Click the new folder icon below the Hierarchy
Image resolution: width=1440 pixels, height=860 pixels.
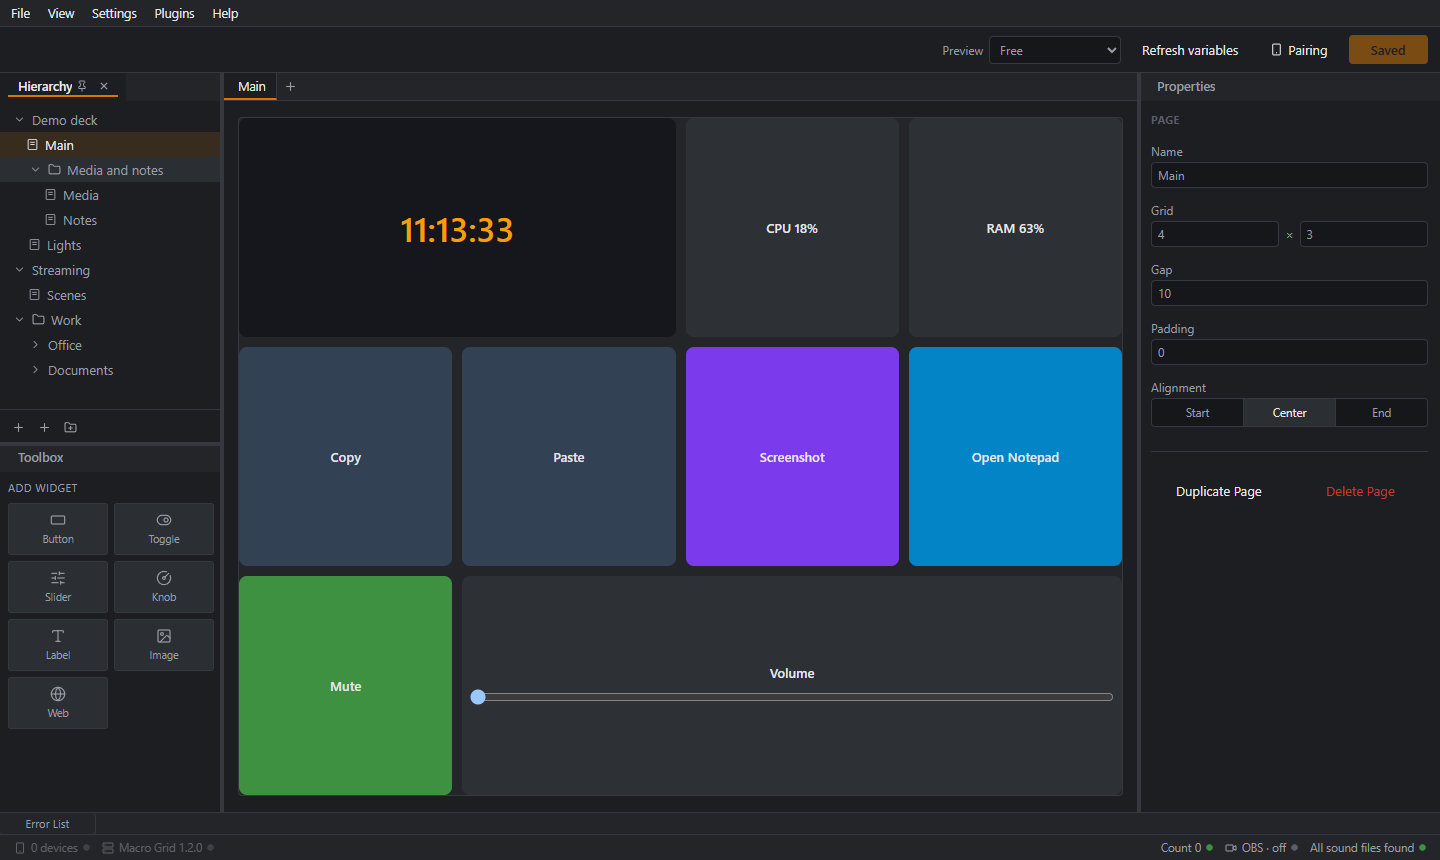(70, 427)
